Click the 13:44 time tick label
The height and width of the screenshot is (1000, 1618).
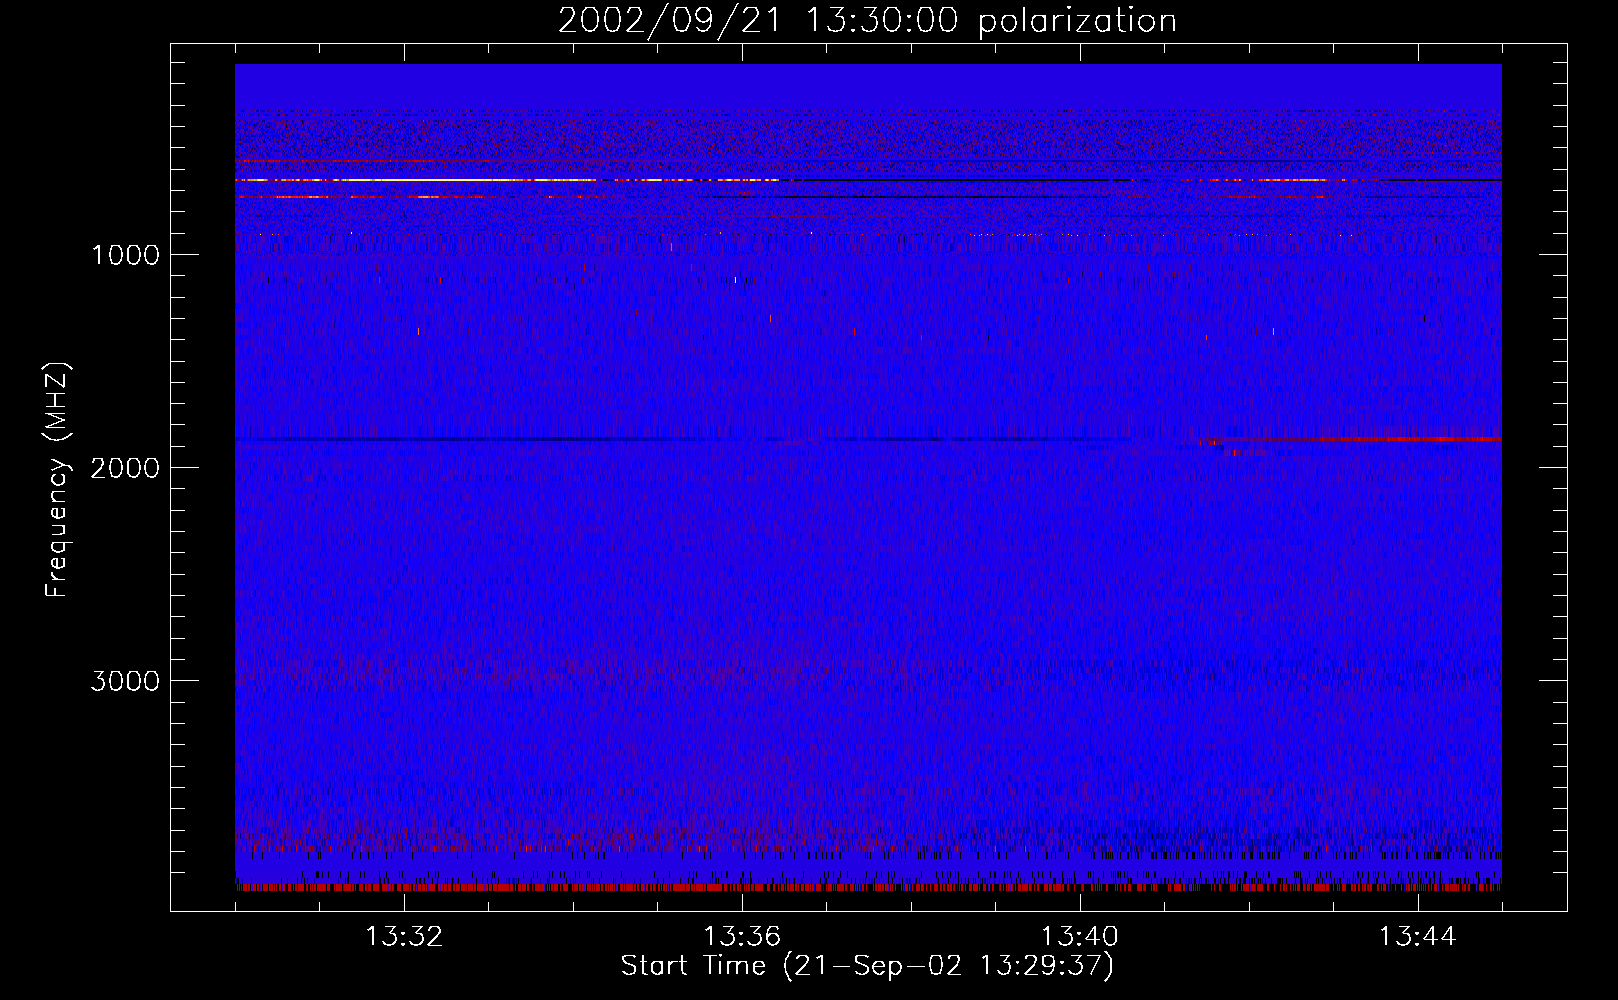pos(1418,937)
